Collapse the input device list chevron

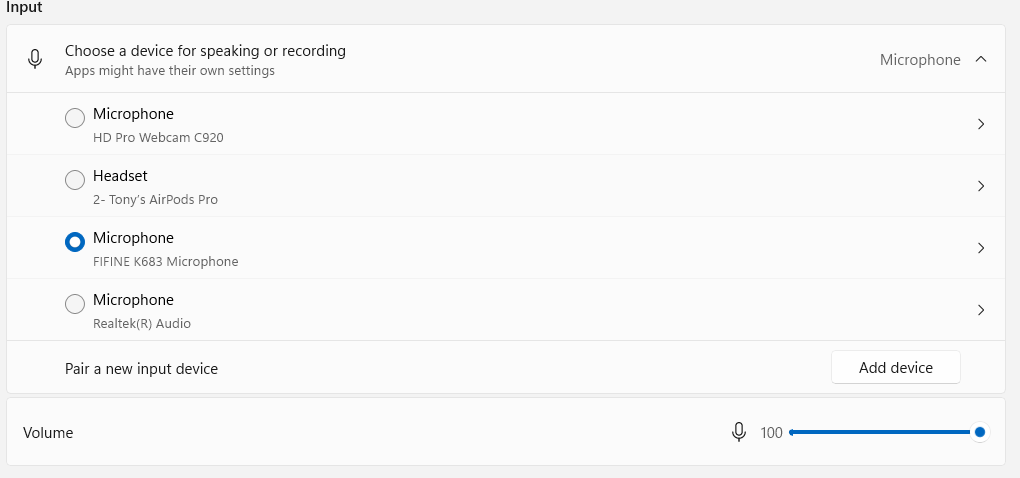pos(981,59)
